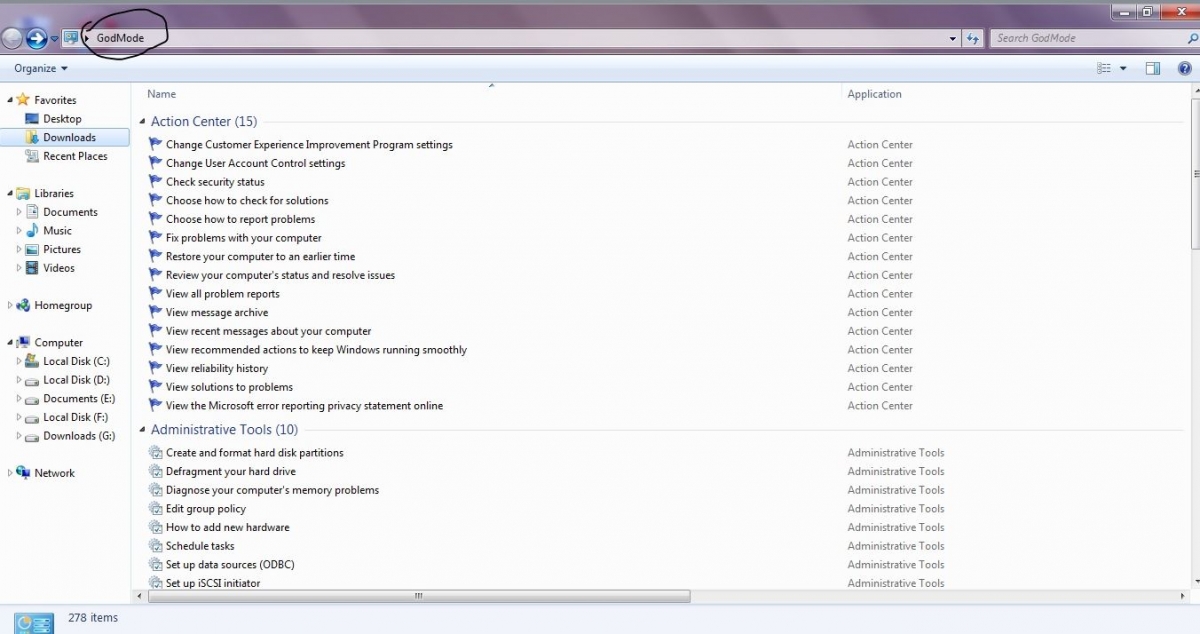Click the Back navigation arrow button

[x=11, y=38]
